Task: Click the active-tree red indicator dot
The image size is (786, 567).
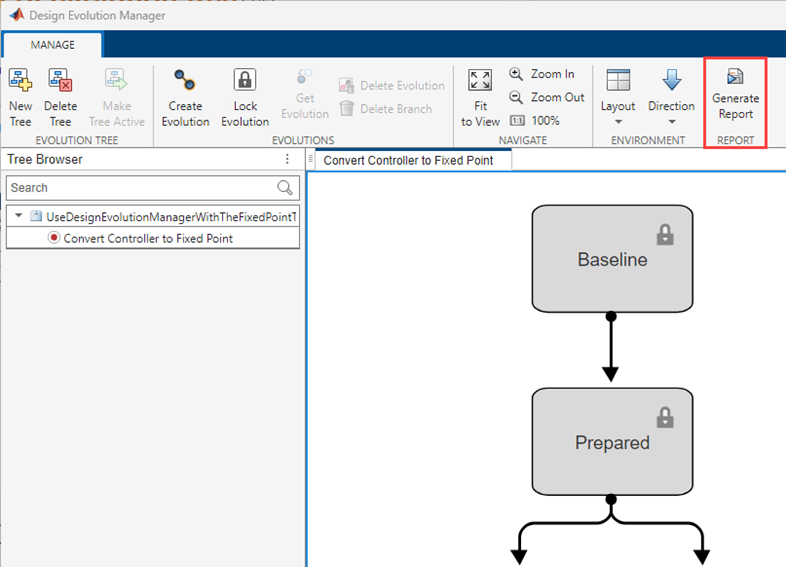Action: [54, 238]
